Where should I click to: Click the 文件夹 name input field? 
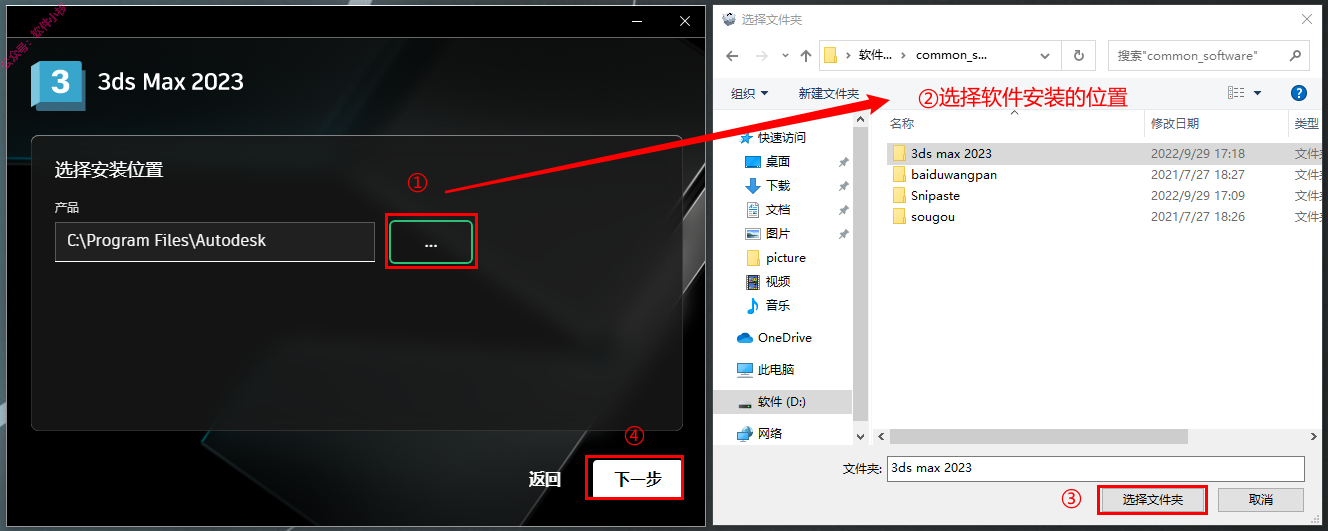click(1096, 468)
